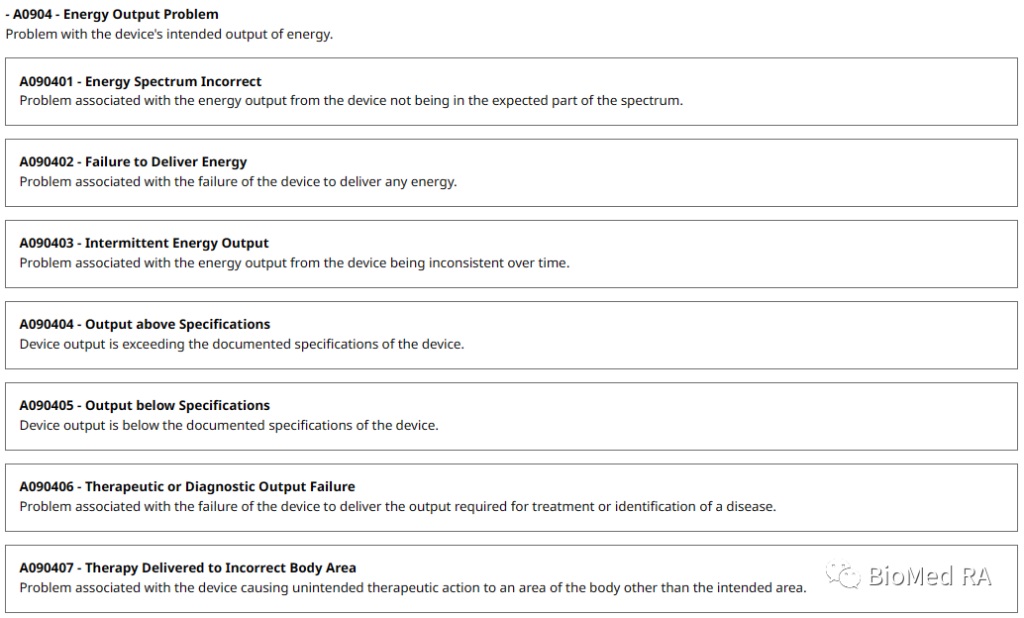Click the description about output exceeding documented specifications
1024x618 pixels.
point(242,344)
